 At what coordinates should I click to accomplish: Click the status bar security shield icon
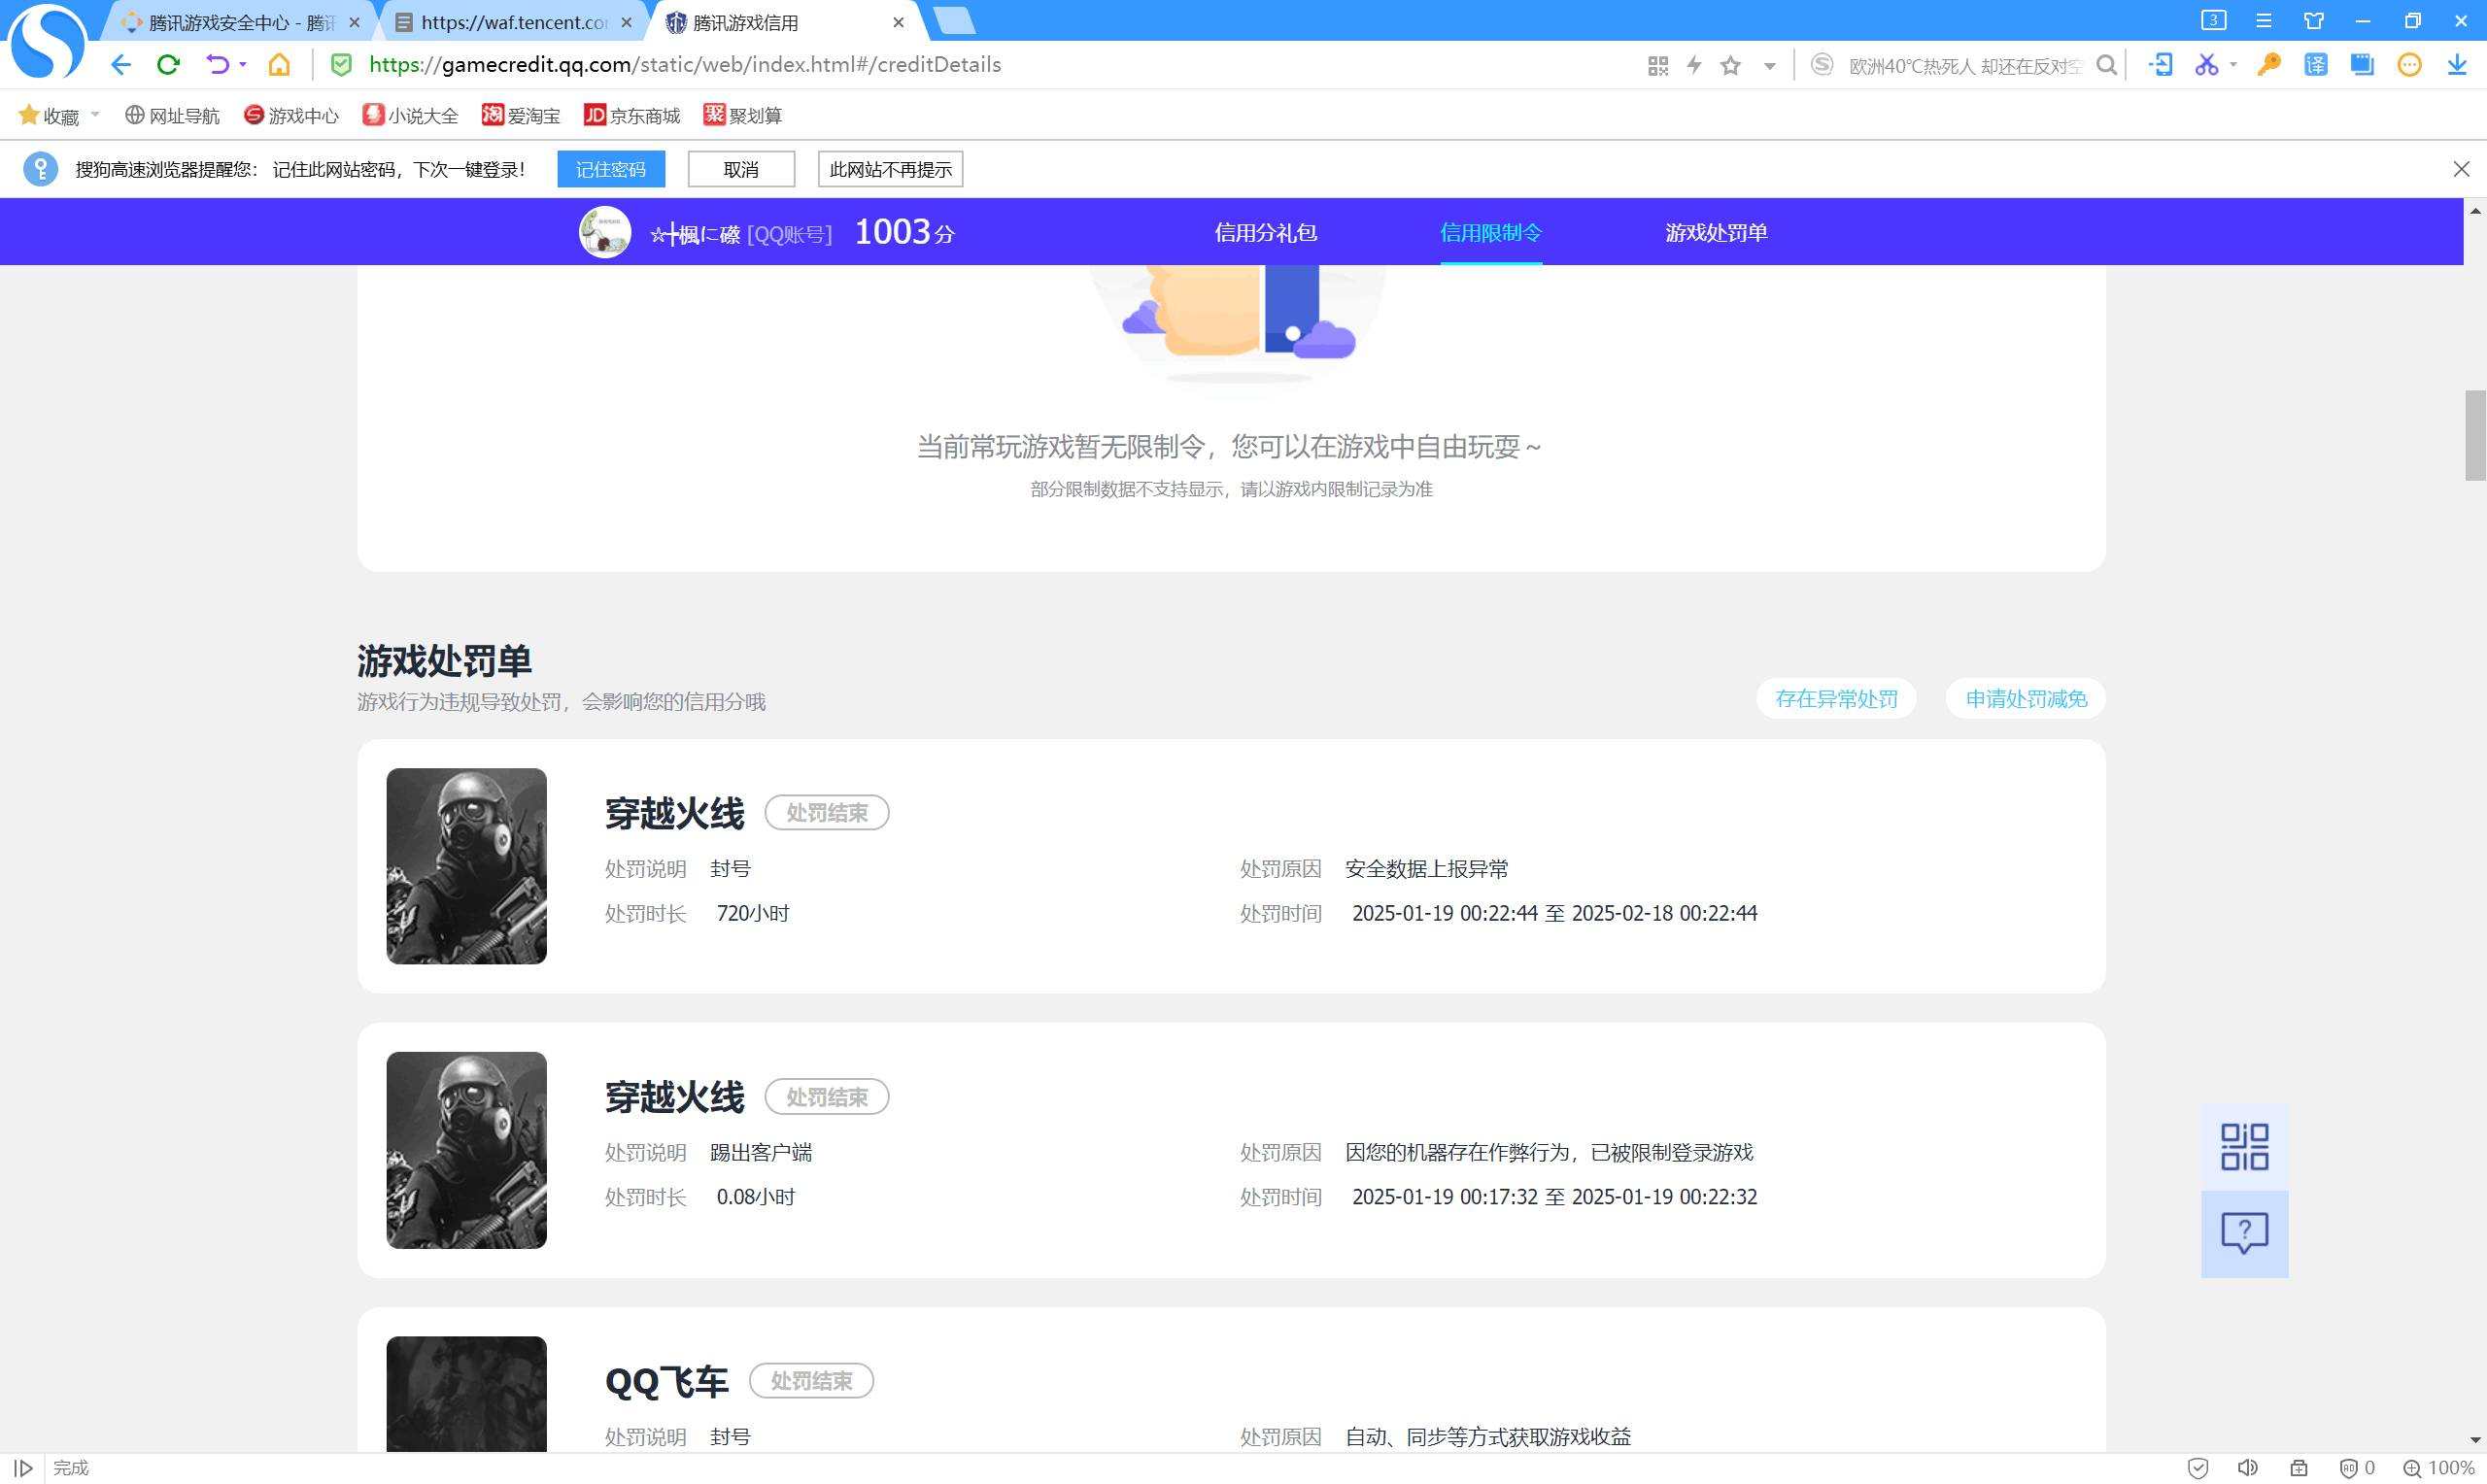click(x=2198, y=1468)
